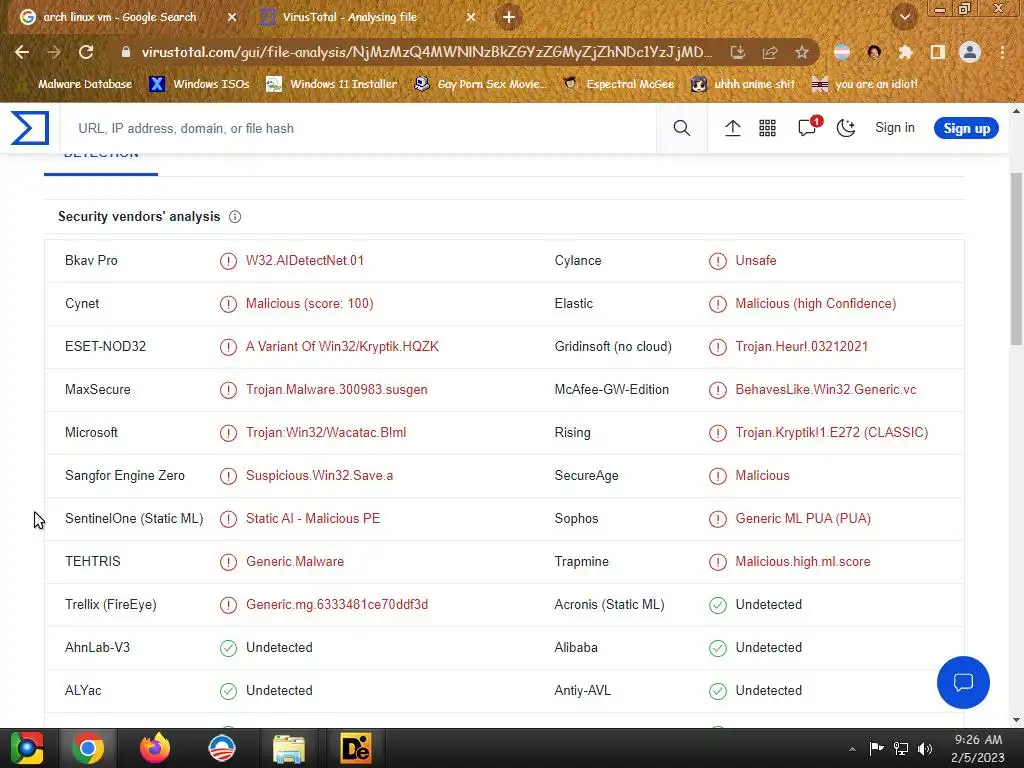Open Windows 11 Installer bookmark

[x=332, y=84]
